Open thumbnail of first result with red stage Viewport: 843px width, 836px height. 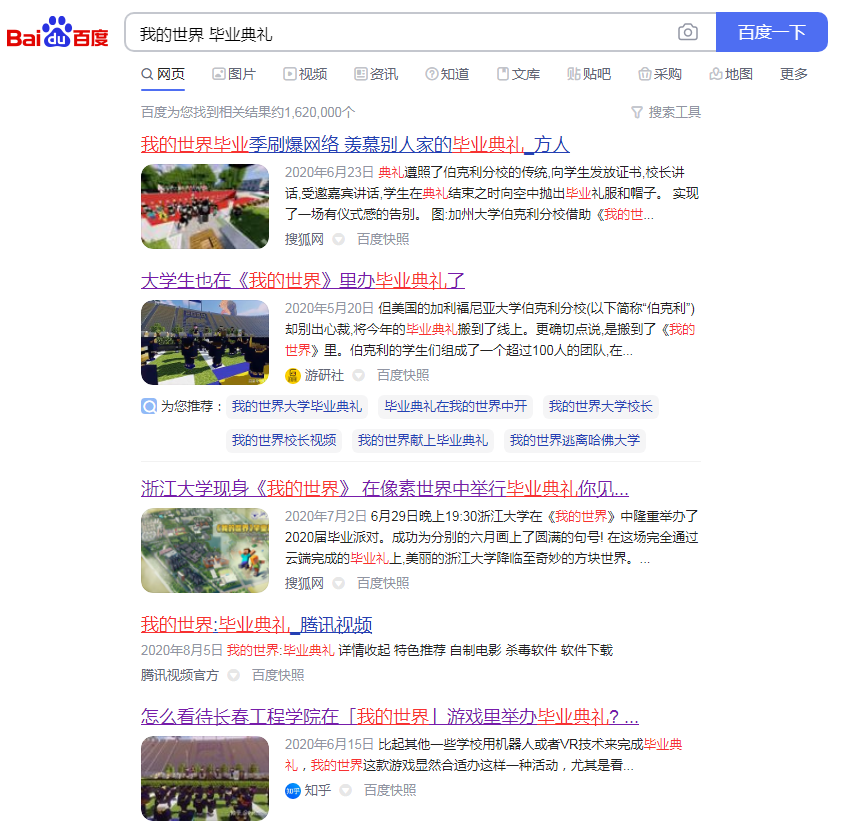pos(205,206)
